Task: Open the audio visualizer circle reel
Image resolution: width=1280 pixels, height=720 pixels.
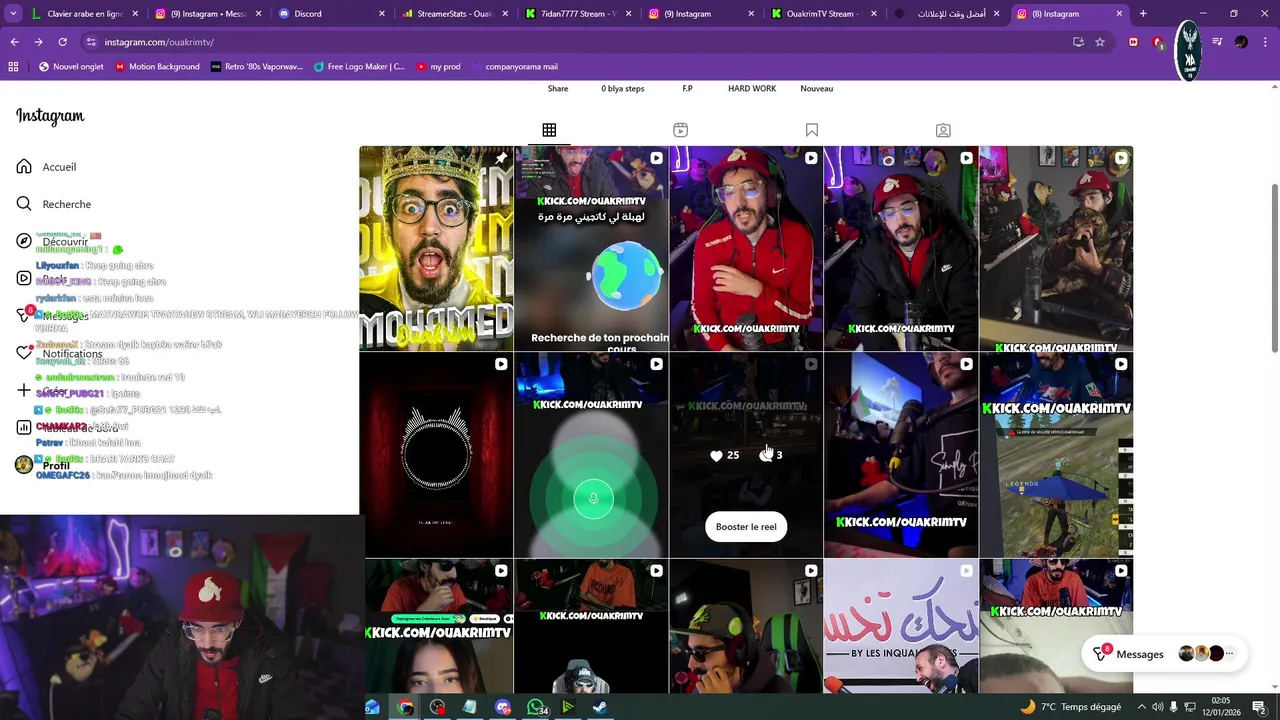Action: (x=436, y=455)
